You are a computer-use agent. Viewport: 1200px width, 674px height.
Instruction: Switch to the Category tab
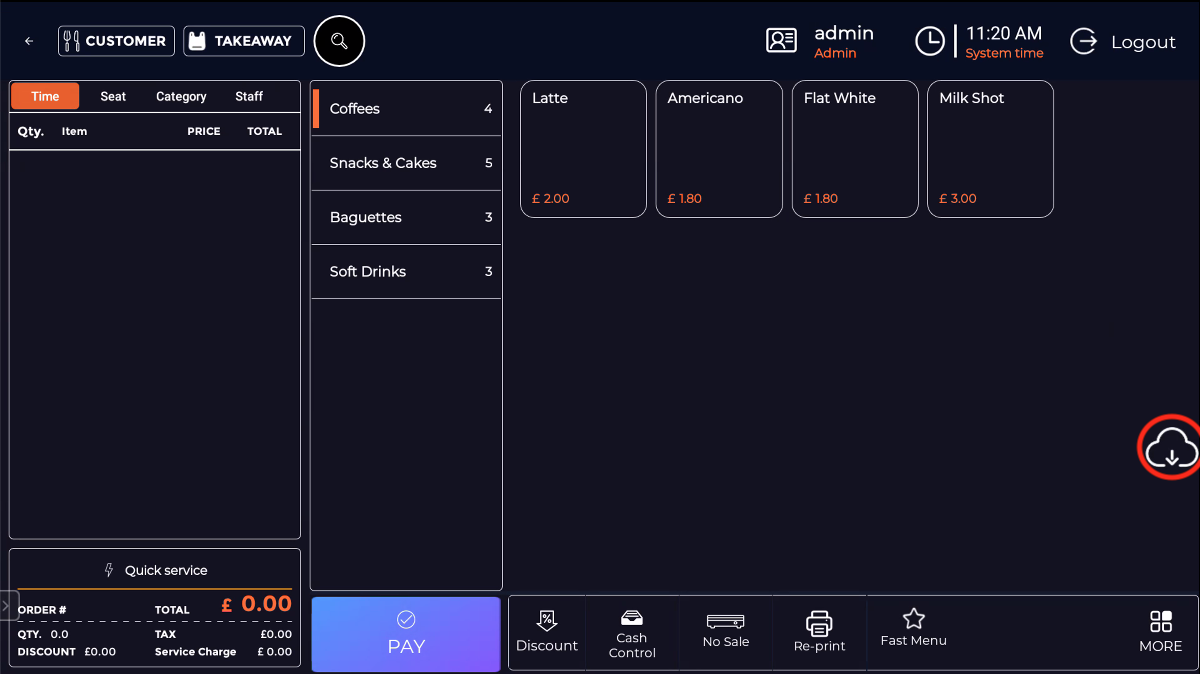click(x=181, y=96)
